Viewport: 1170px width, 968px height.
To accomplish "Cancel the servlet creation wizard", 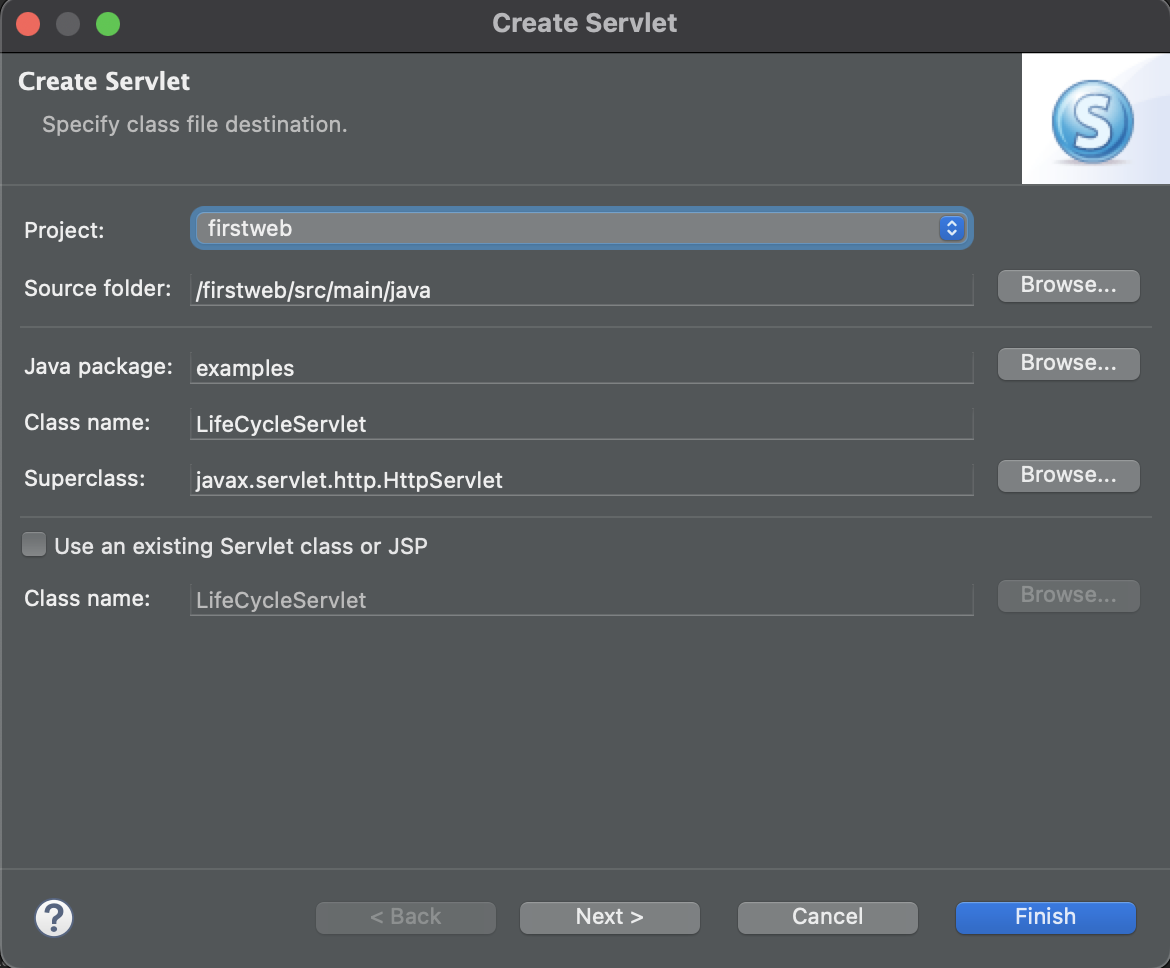I will 827,917.
